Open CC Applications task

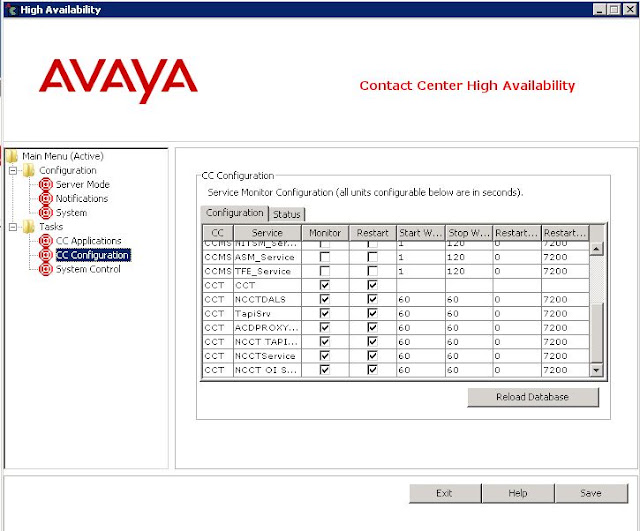click(88, 241)
